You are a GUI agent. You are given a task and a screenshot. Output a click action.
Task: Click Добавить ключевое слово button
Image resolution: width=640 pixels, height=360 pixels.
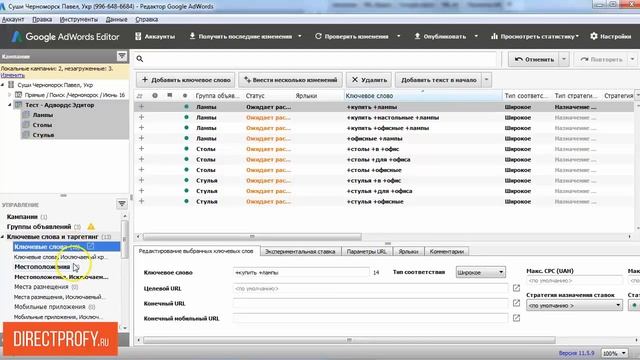pyautogui.click(x=186, y=80)
